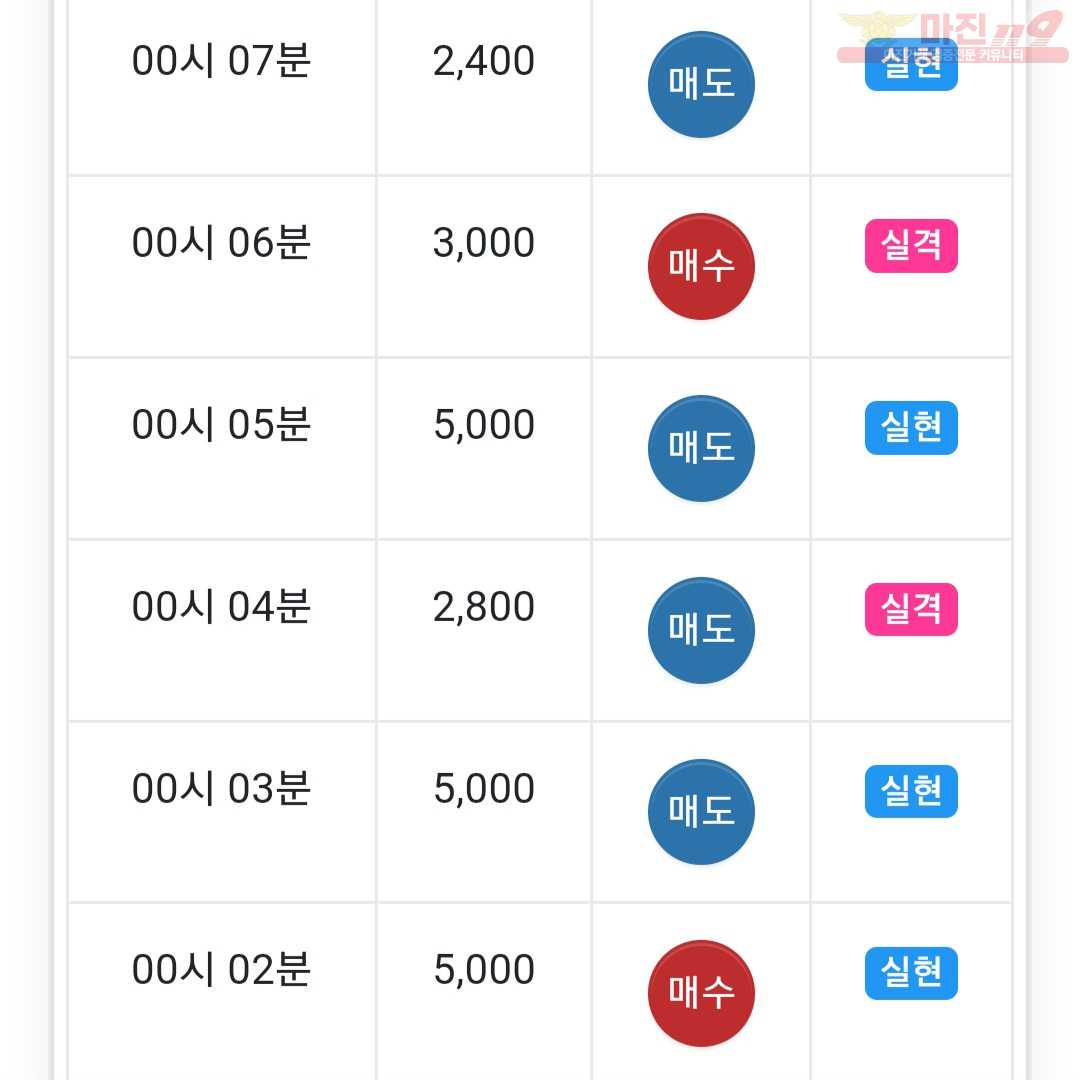Click the pink 실격 badge at 00시 06분
This screenshot has width=1080, height=1080.
[x=911, y=246]
